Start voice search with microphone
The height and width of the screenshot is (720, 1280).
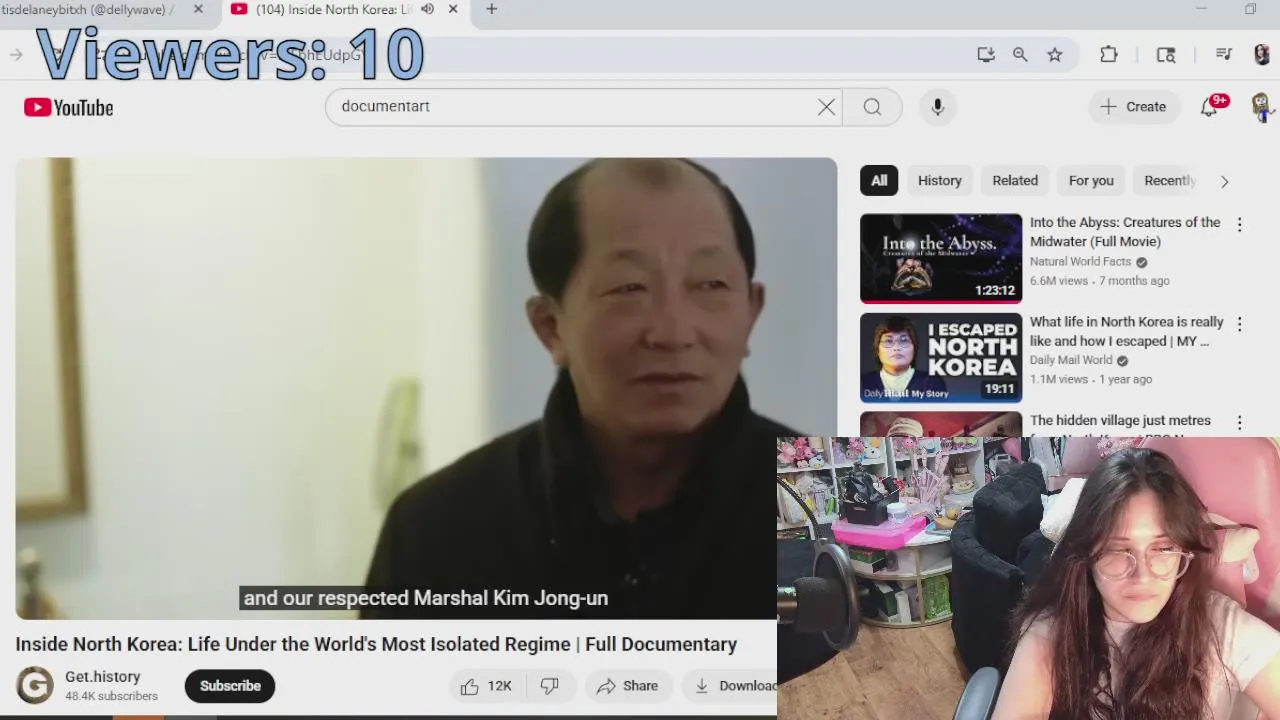tap(938, 107)
